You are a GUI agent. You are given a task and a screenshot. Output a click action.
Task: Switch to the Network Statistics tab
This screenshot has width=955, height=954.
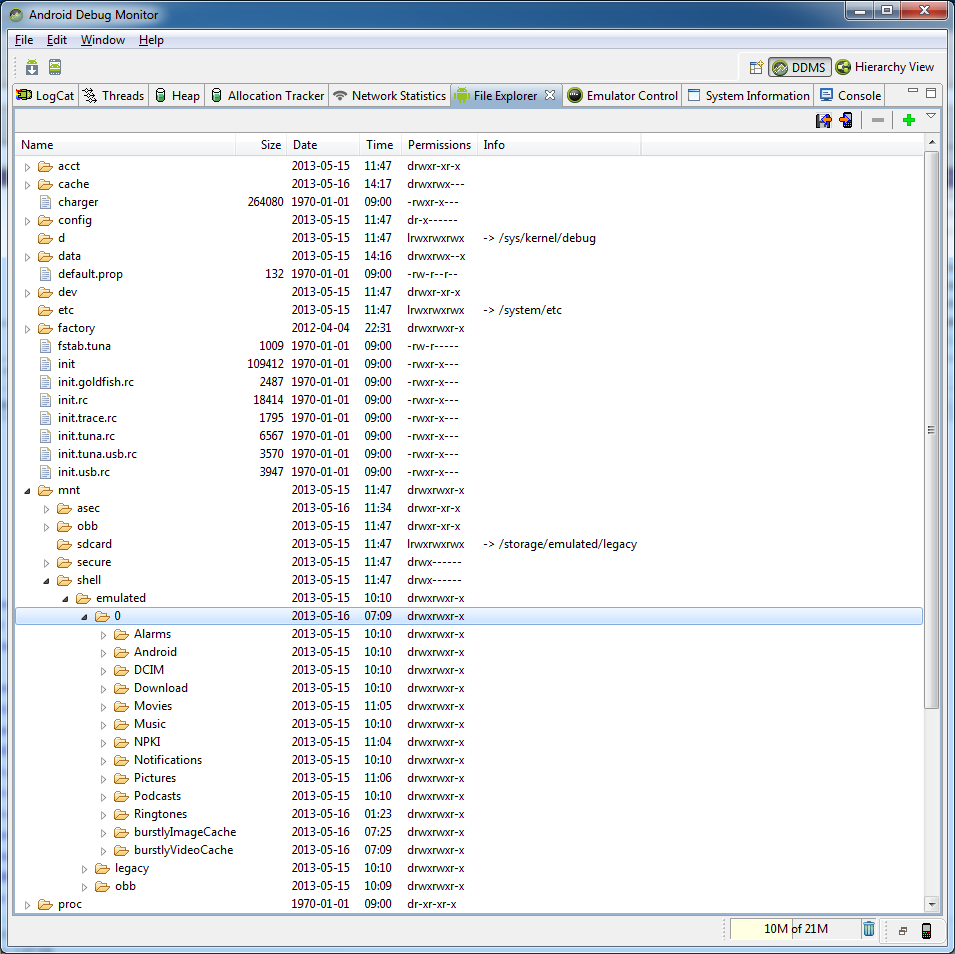pos(390,96)
